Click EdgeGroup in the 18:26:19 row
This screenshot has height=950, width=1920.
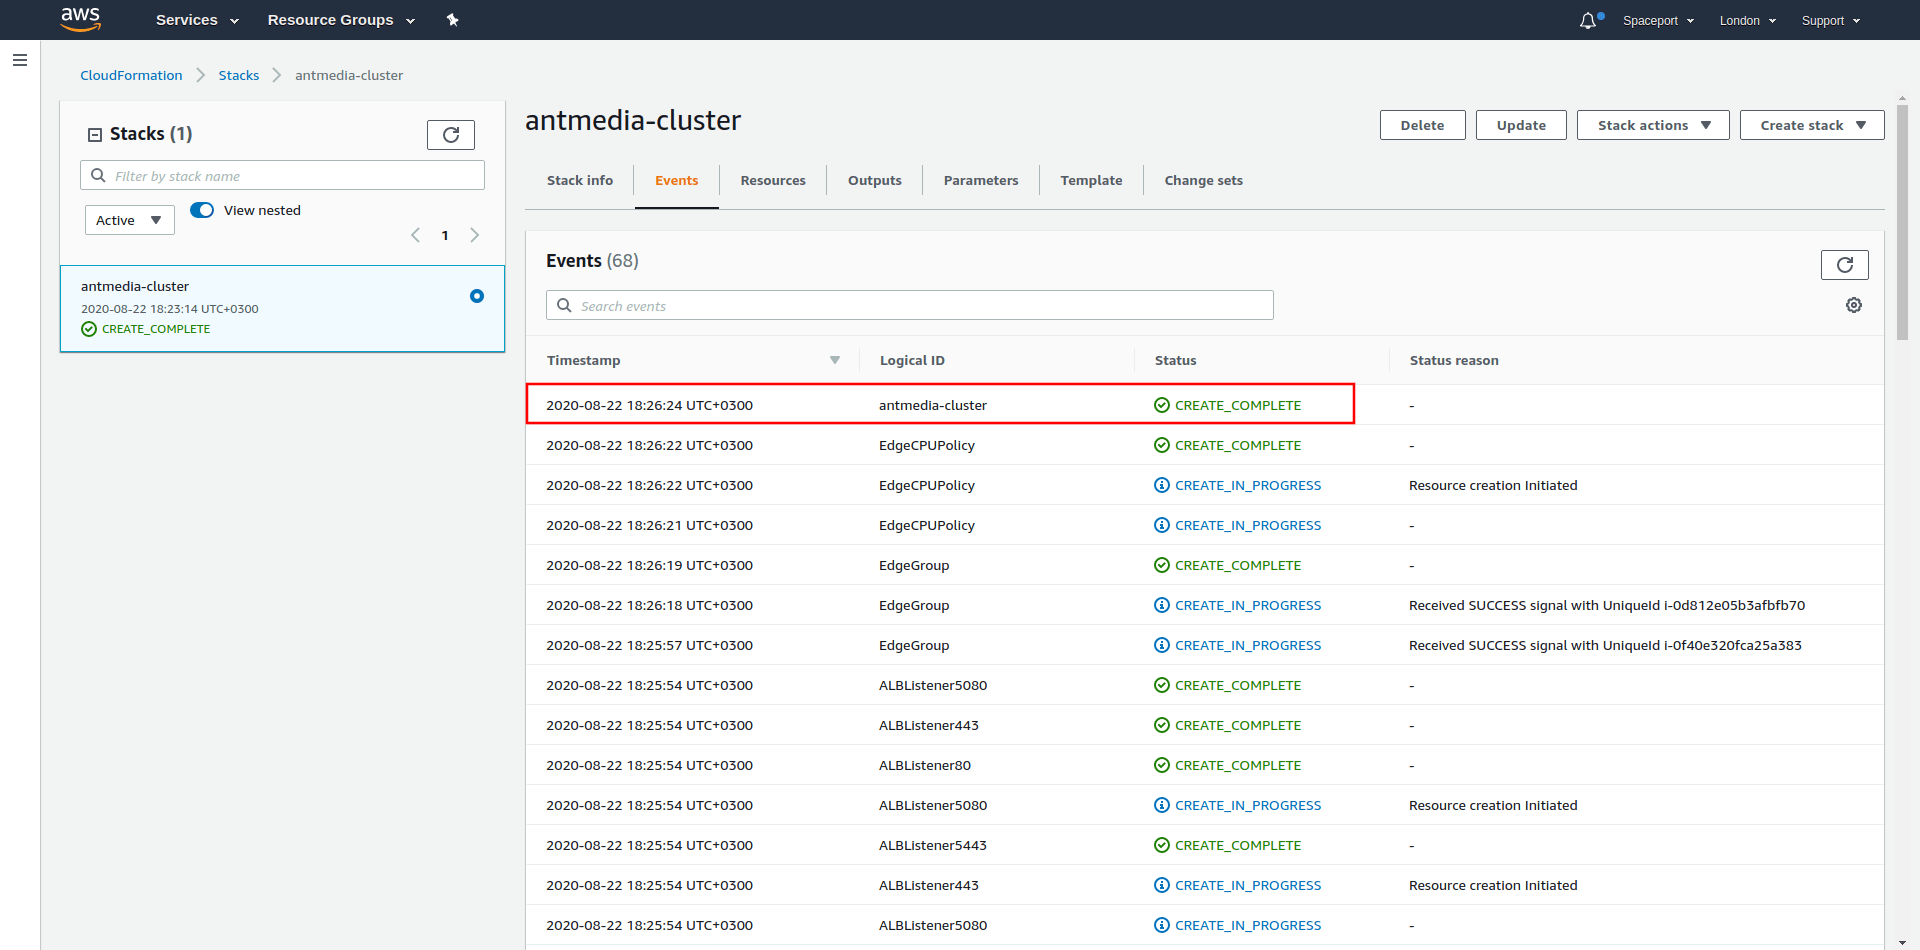(x=914, y=565)
